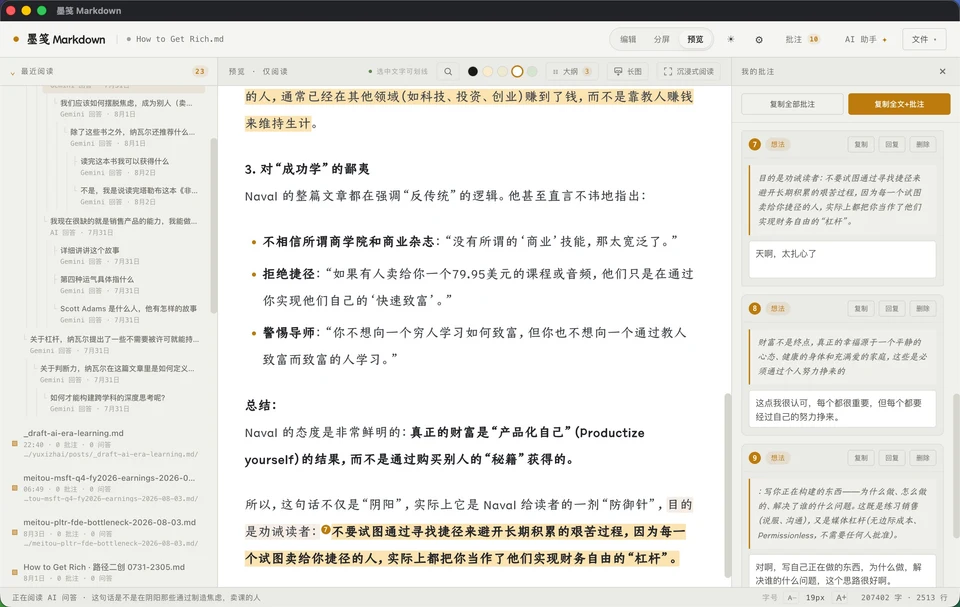The height and width of the screenshot is (607, 960).
Task: Select the black highlight color
Action: click(473, 72)
